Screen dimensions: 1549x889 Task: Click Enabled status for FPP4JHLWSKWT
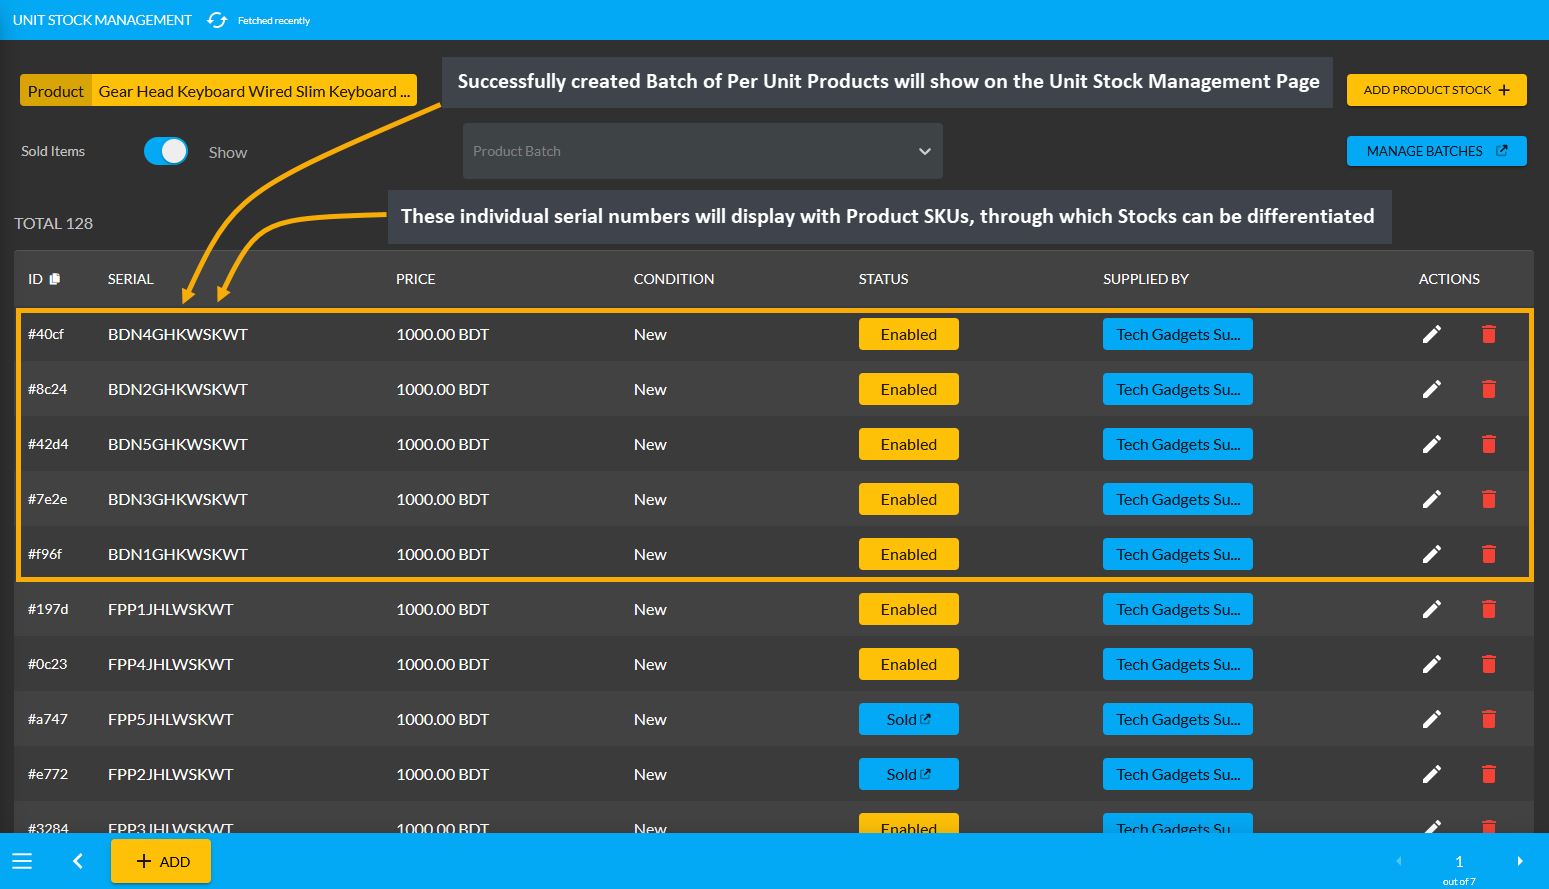(x=908, y=664)
